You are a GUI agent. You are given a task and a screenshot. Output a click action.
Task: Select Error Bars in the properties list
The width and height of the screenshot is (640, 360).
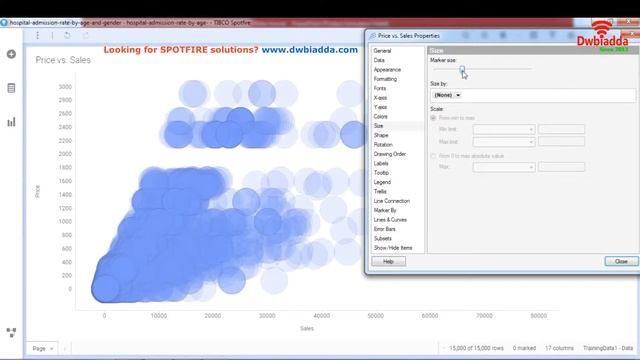click(x=384, y=229)
